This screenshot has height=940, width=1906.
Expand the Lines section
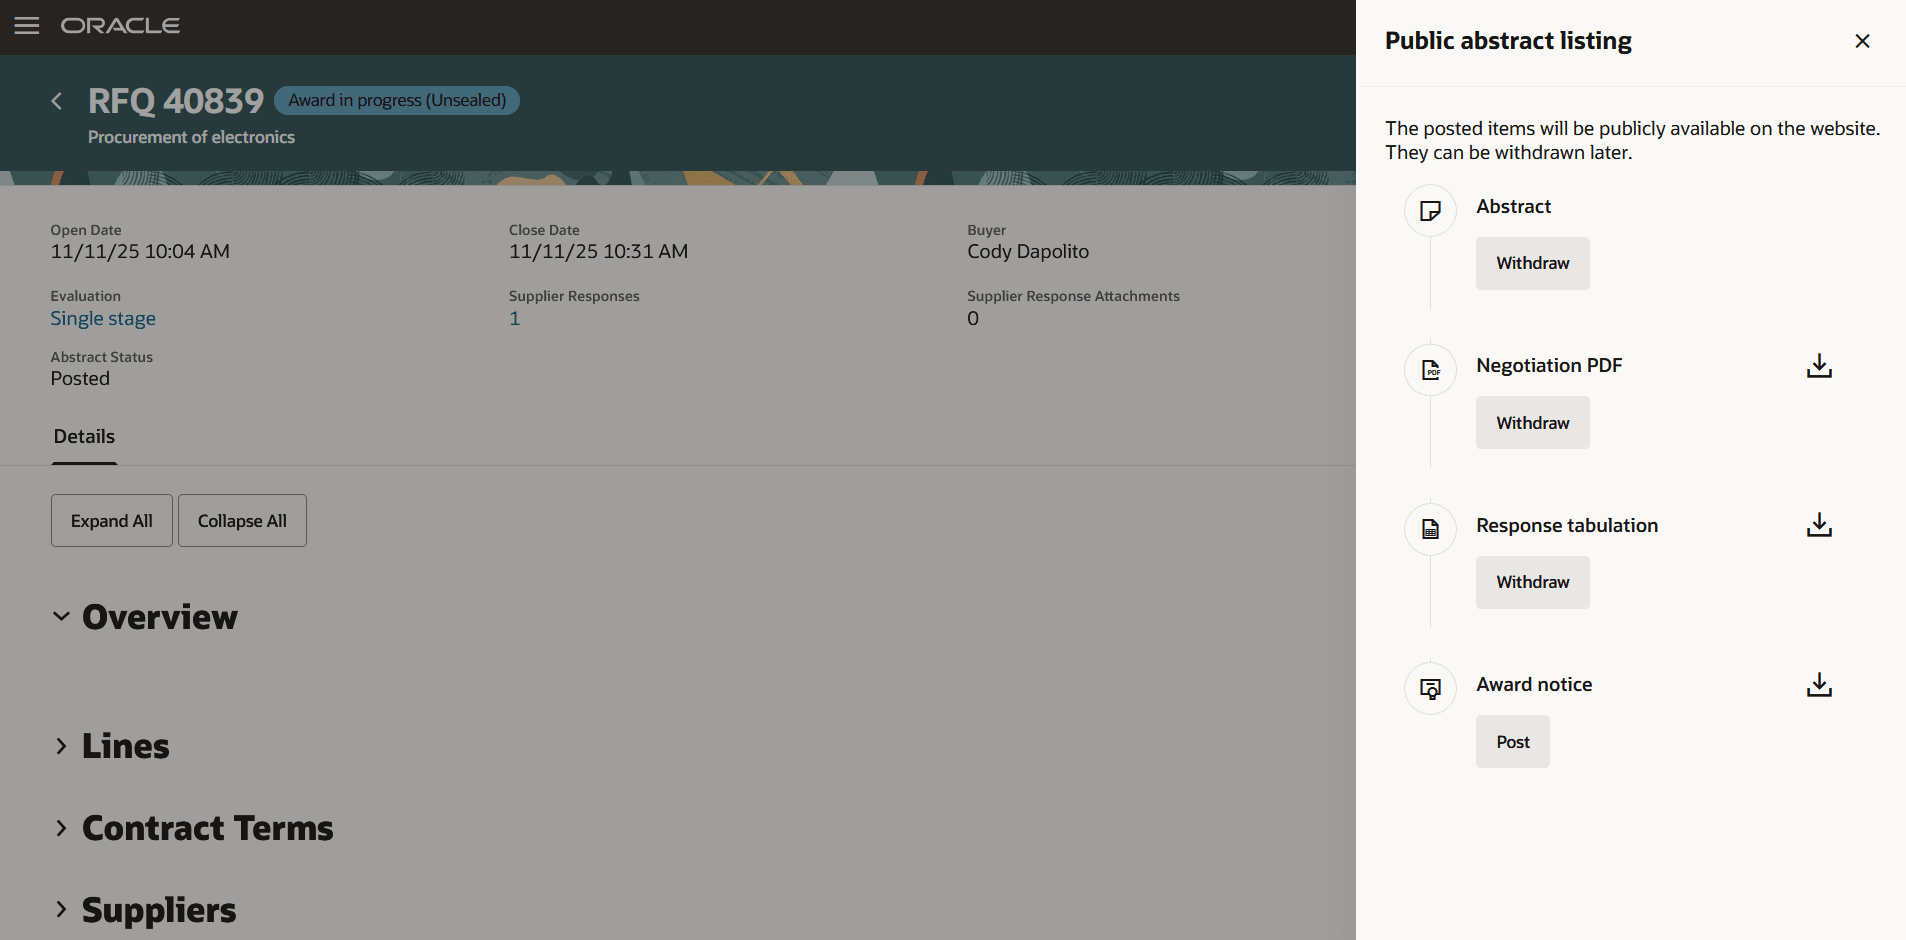(x=60, y=745)
